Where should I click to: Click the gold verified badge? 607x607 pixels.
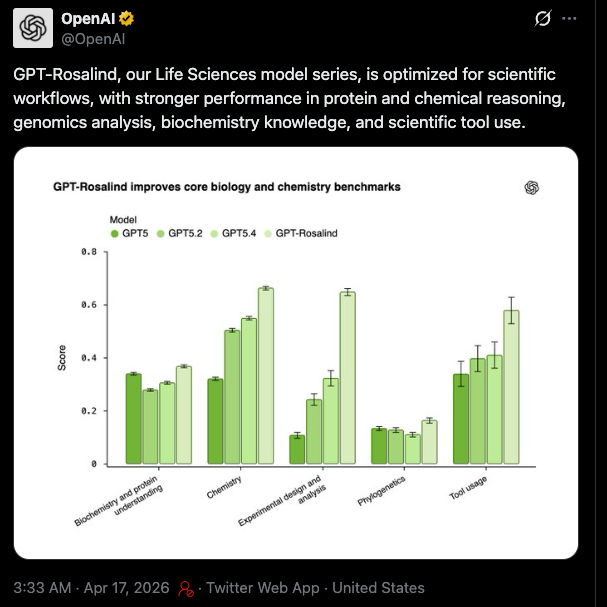pos(126,19)
